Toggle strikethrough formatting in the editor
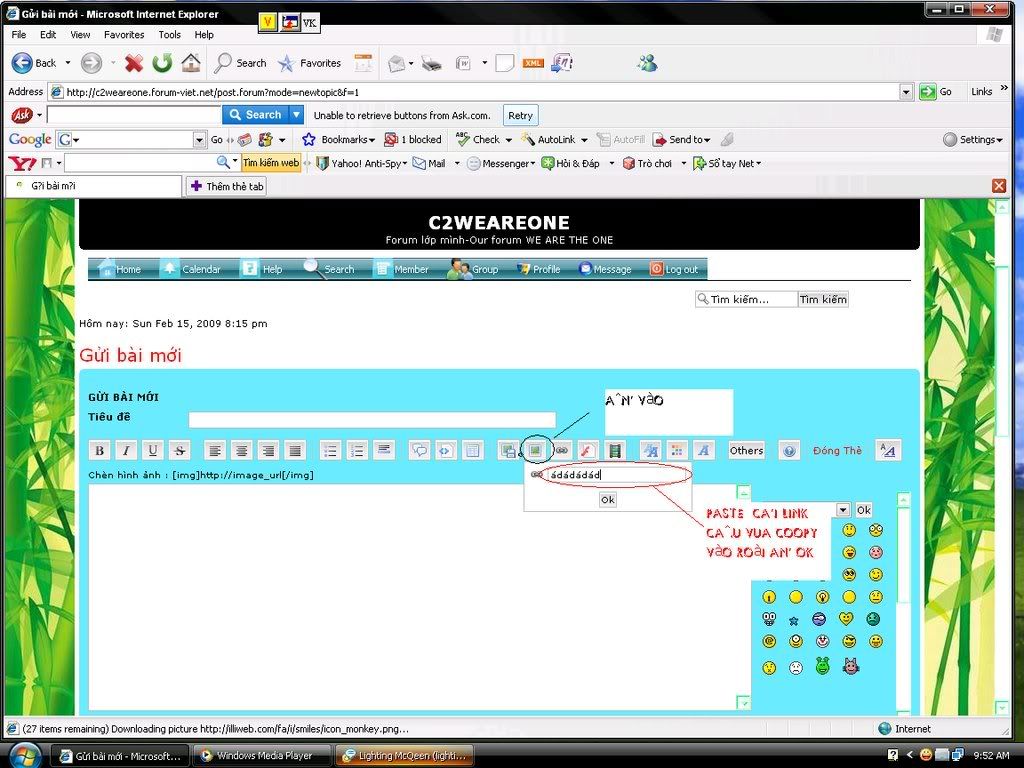Screen dimensions: 1024x768 180,450
